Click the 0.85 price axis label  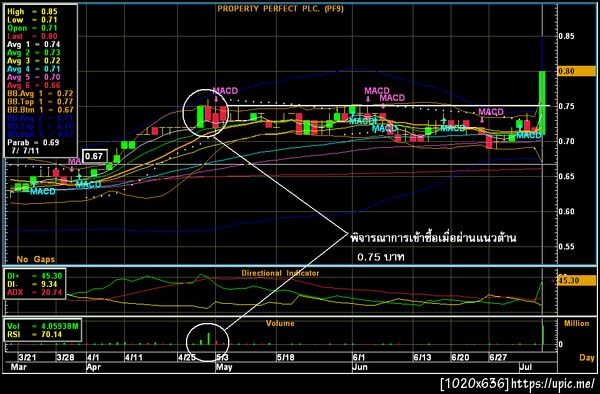(x=566, y=36)
